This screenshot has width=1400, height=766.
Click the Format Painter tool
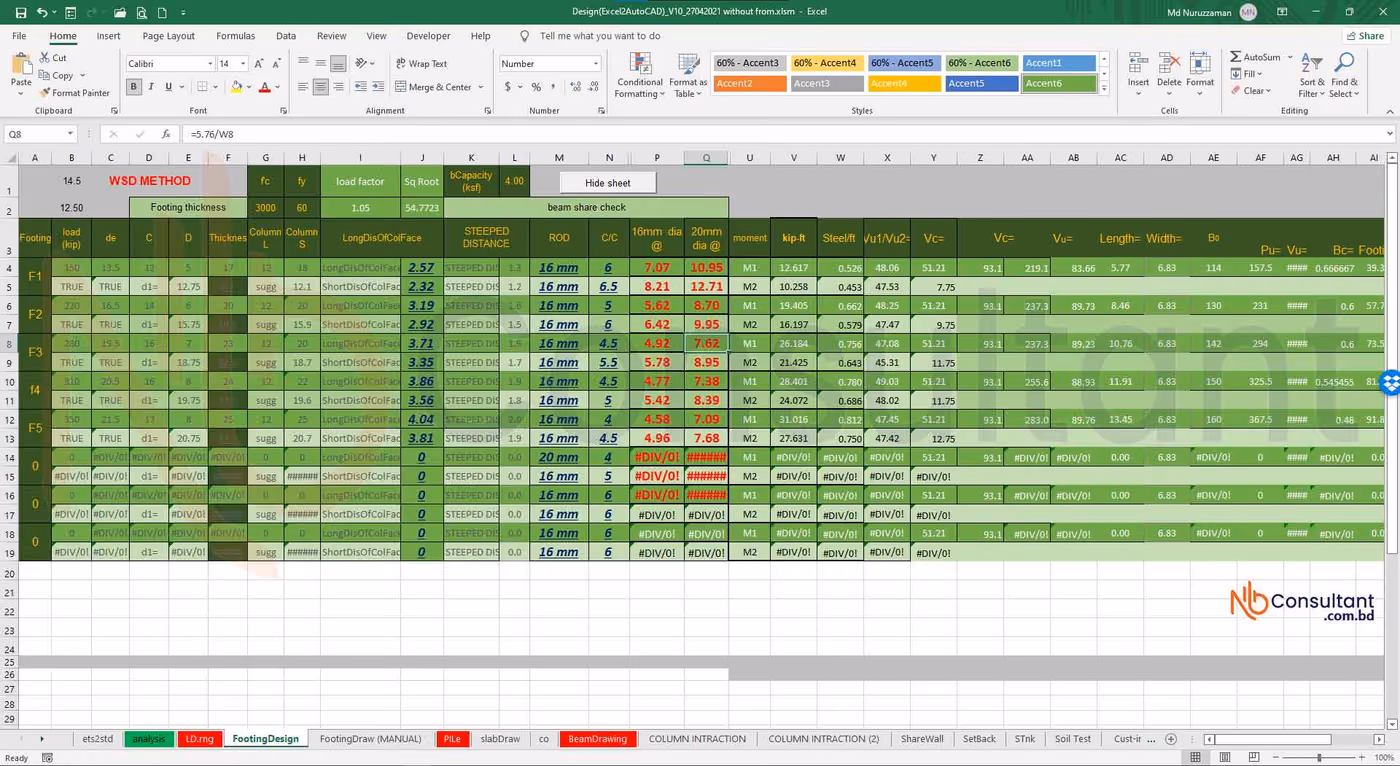click(75, 93)
